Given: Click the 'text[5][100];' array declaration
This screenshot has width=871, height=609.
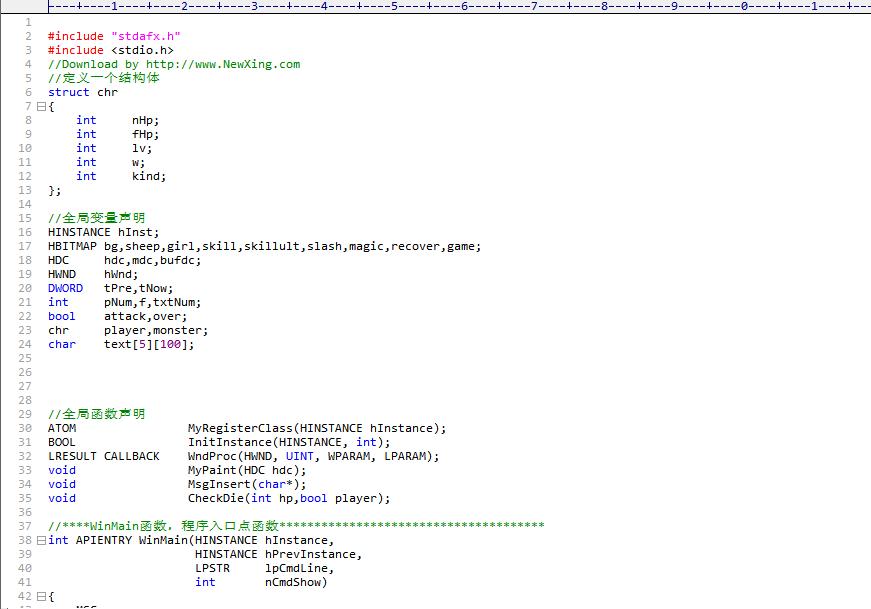Looking at the screenshot, I should click(149, 345).
